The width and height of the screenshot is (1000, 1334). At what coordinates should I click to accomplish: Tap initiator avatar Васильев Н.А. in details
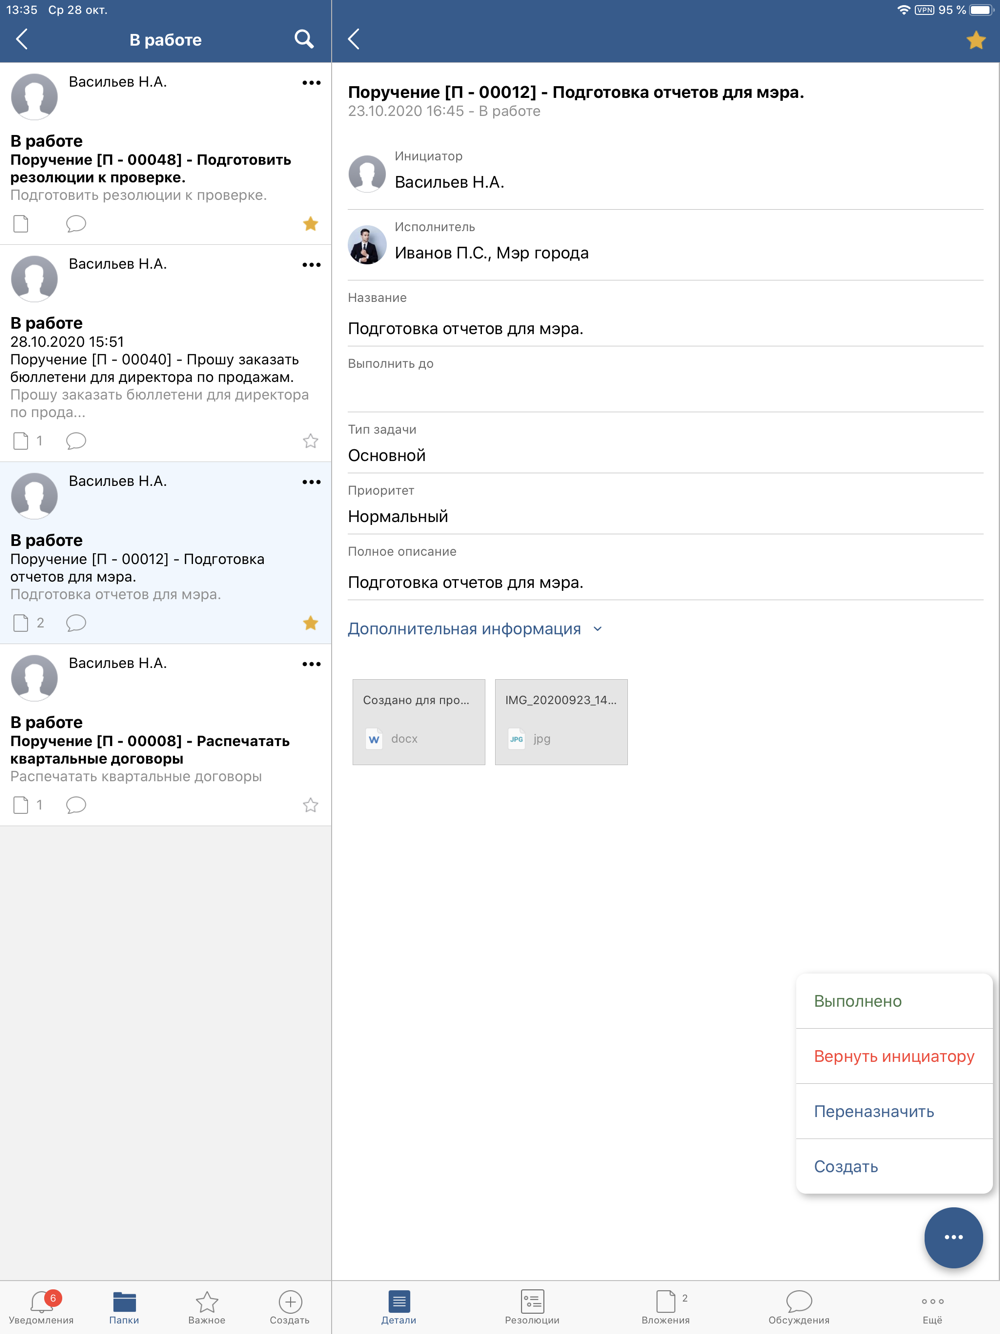click(367, 174)
